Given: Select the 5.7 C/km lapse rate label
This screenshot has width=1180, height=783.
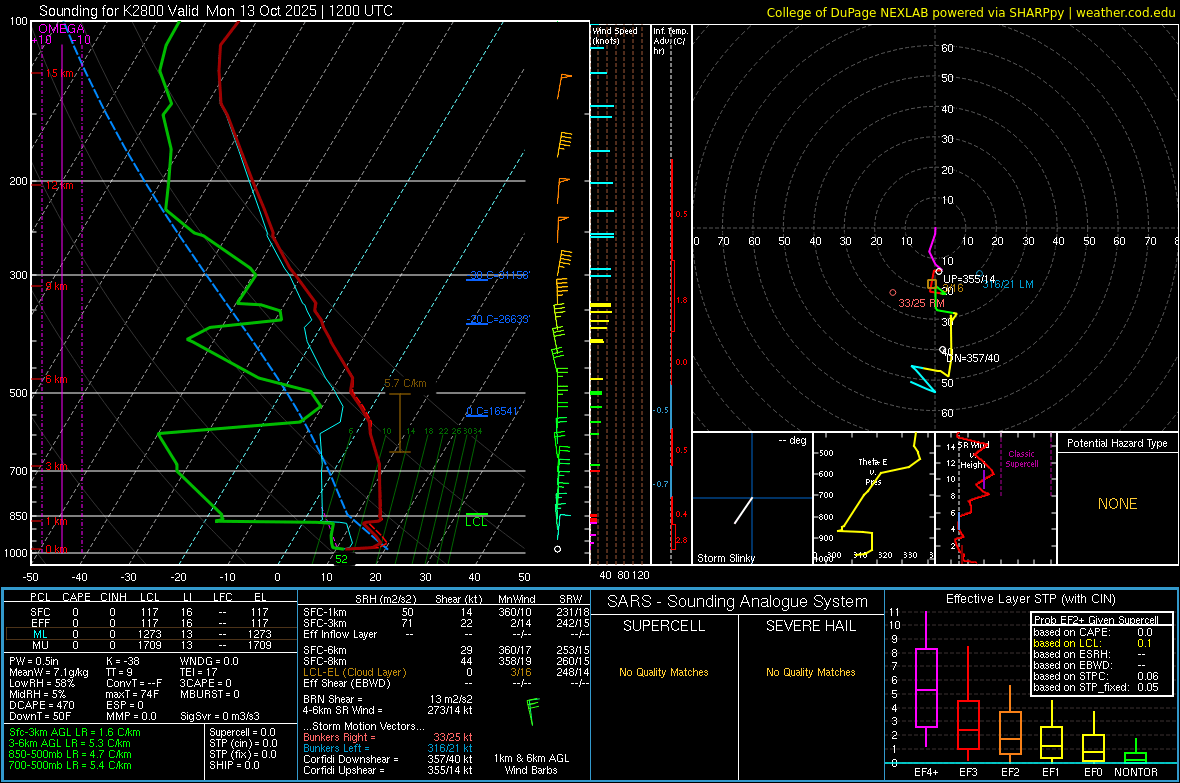Looking at the screenshot, I should pos(405,383).
